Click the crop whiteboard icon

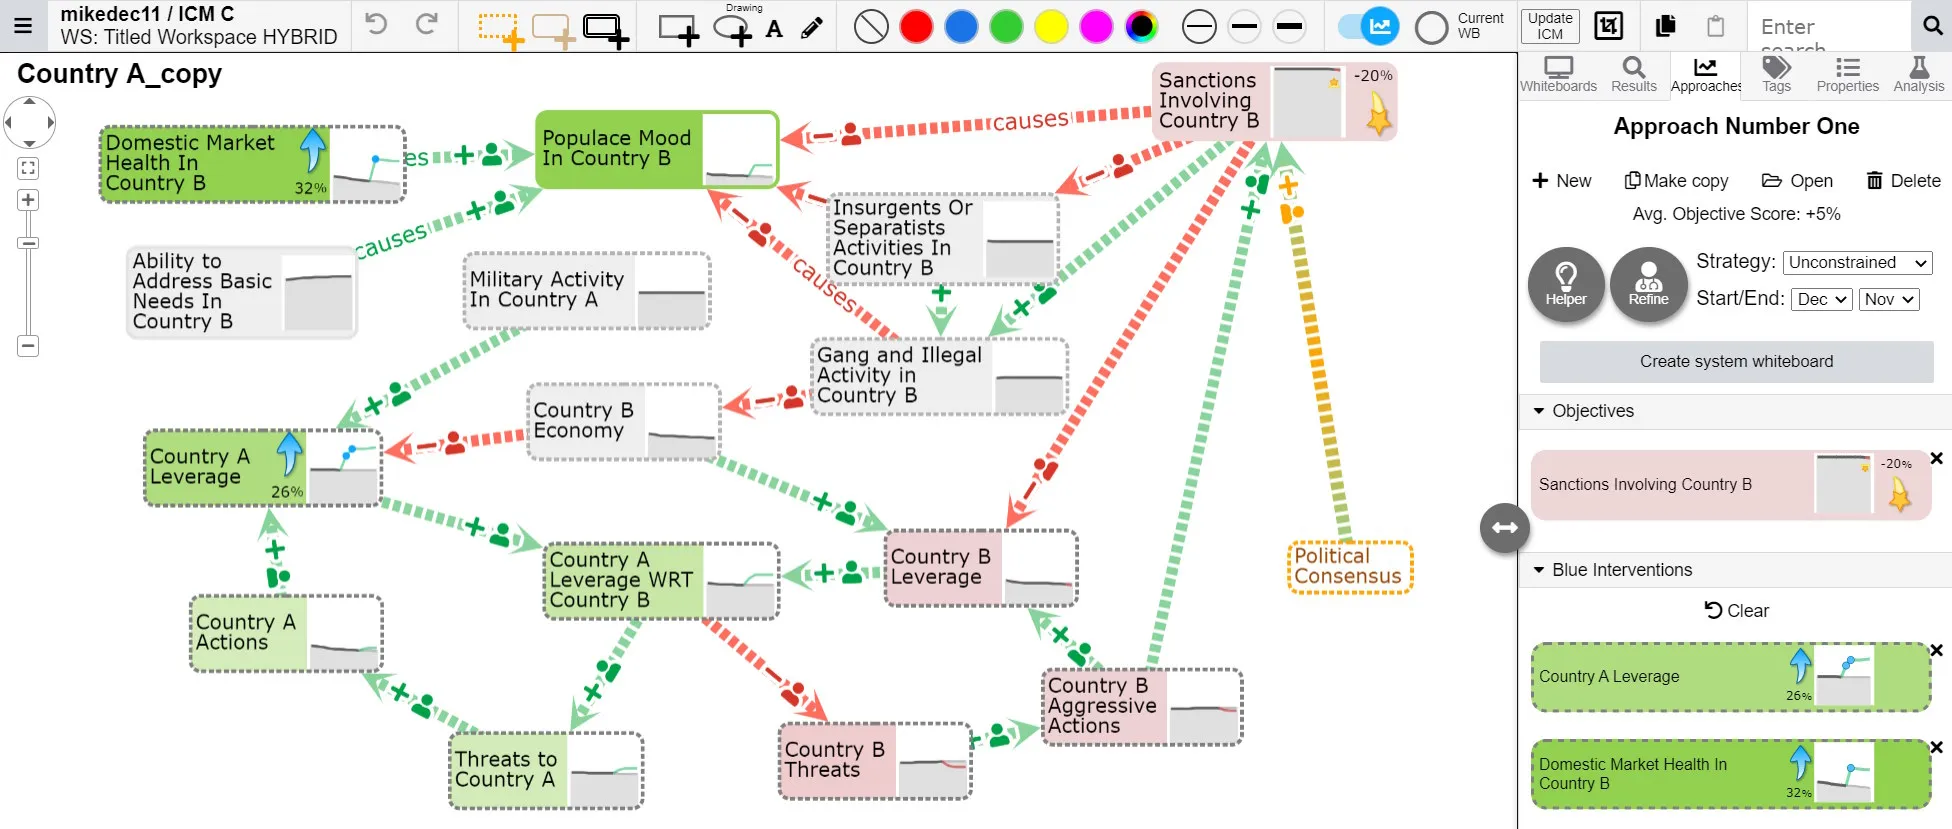point(1608,26)
